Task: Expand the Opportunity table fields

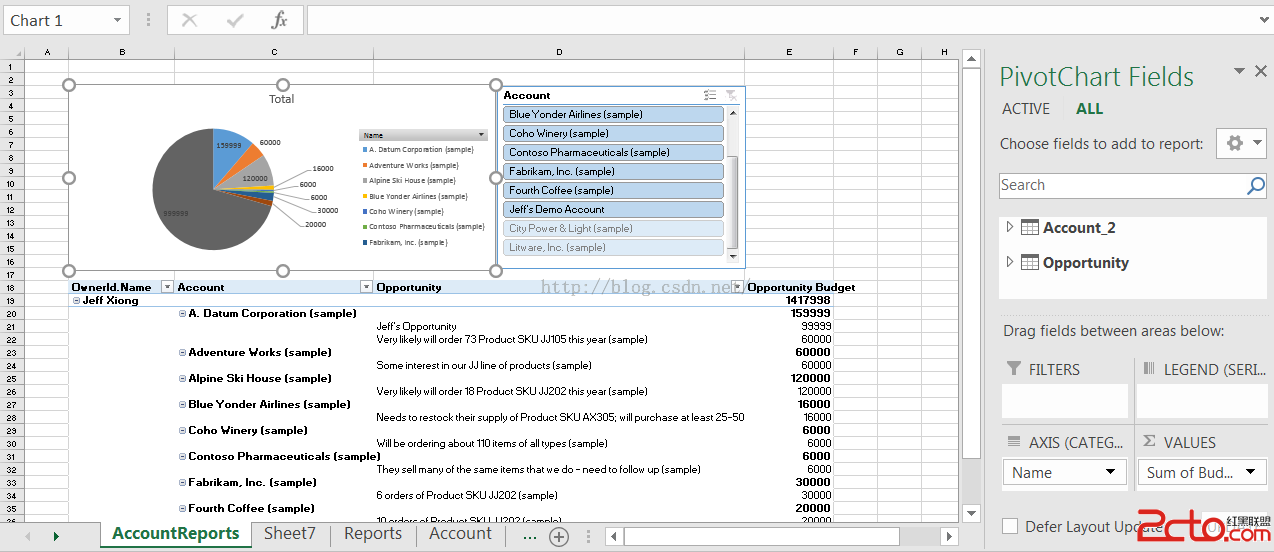Action: [1010, 263]
